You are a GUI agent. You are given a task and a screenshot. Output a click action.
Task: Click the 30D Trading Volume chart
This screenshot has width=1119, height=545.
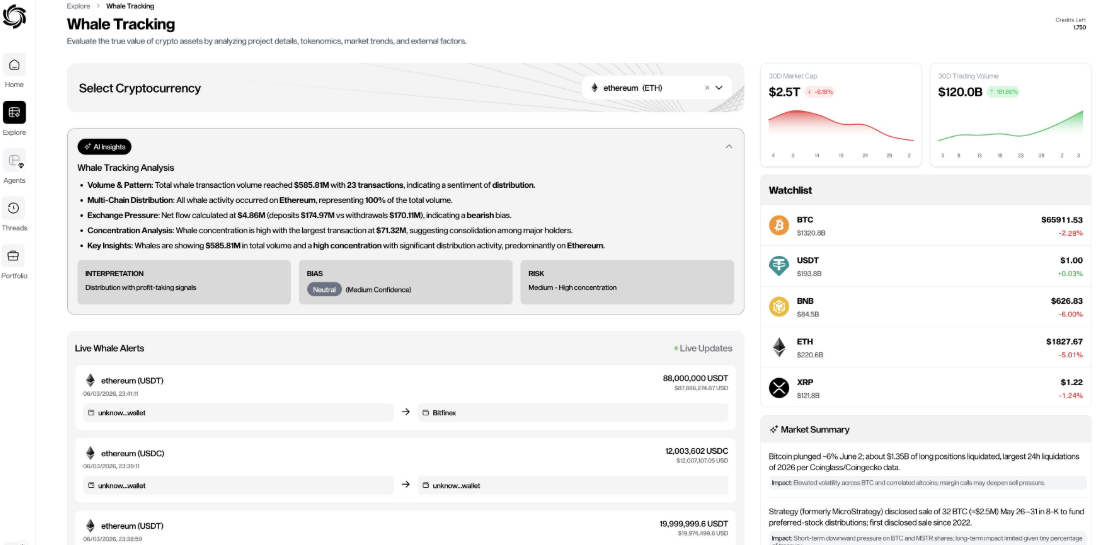click(x=1011, y=126)
